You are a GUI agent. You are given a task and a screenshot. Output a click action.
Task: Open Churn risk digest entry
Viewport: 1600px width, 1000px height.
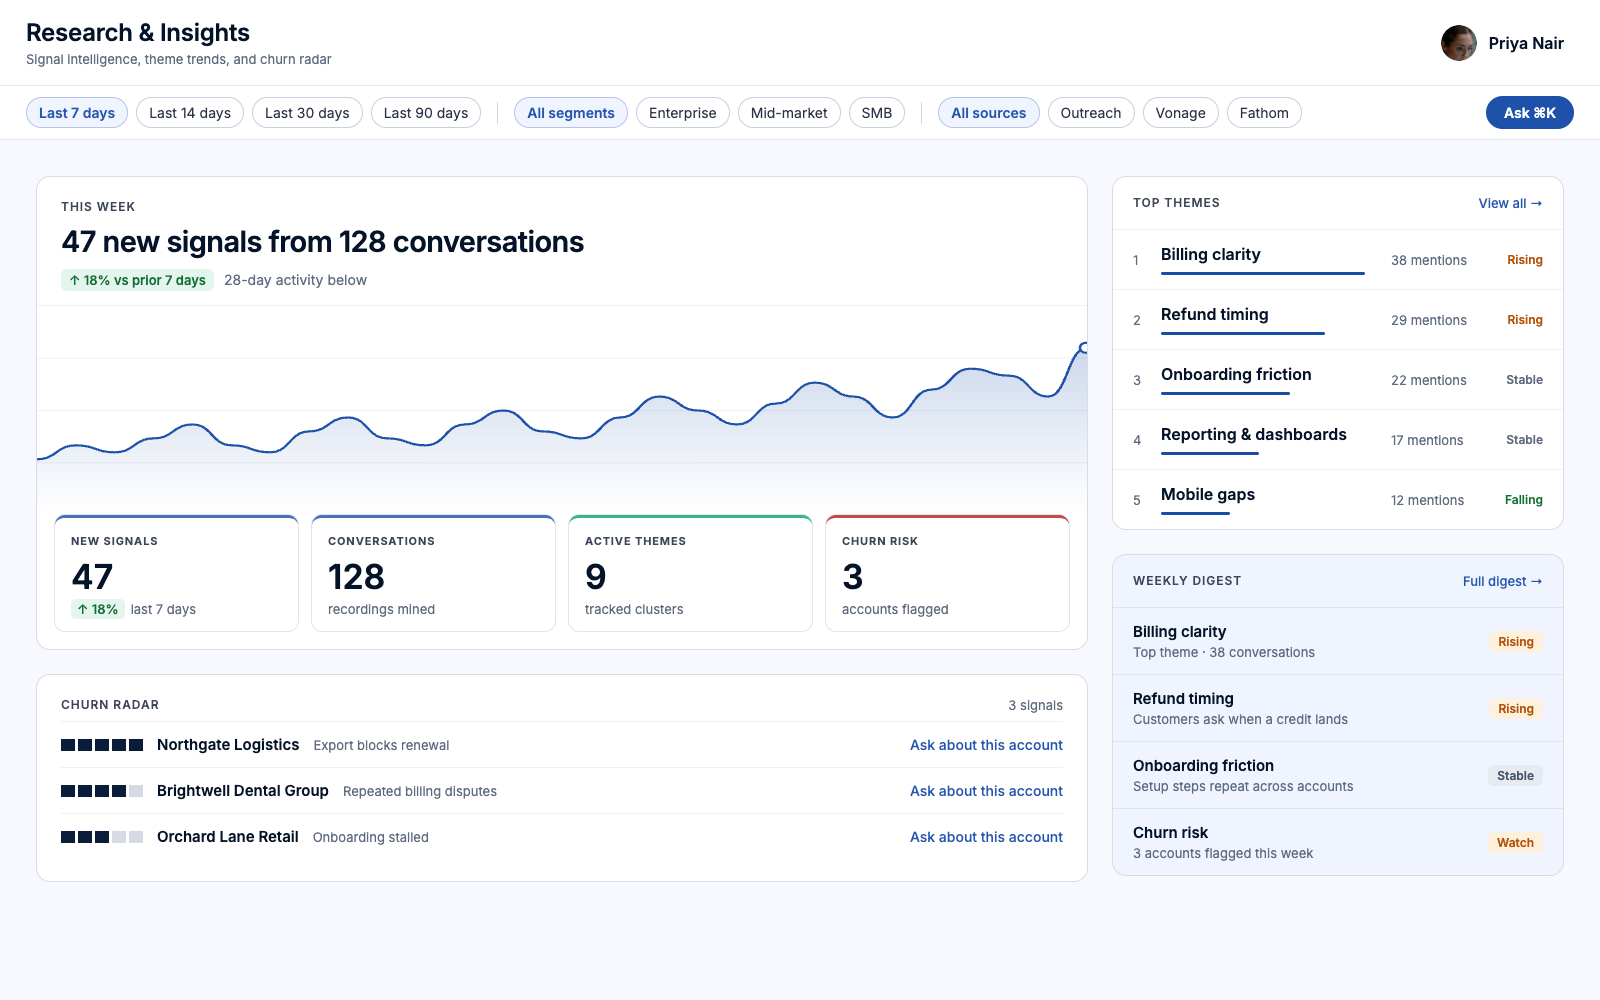coord(1338,842)
